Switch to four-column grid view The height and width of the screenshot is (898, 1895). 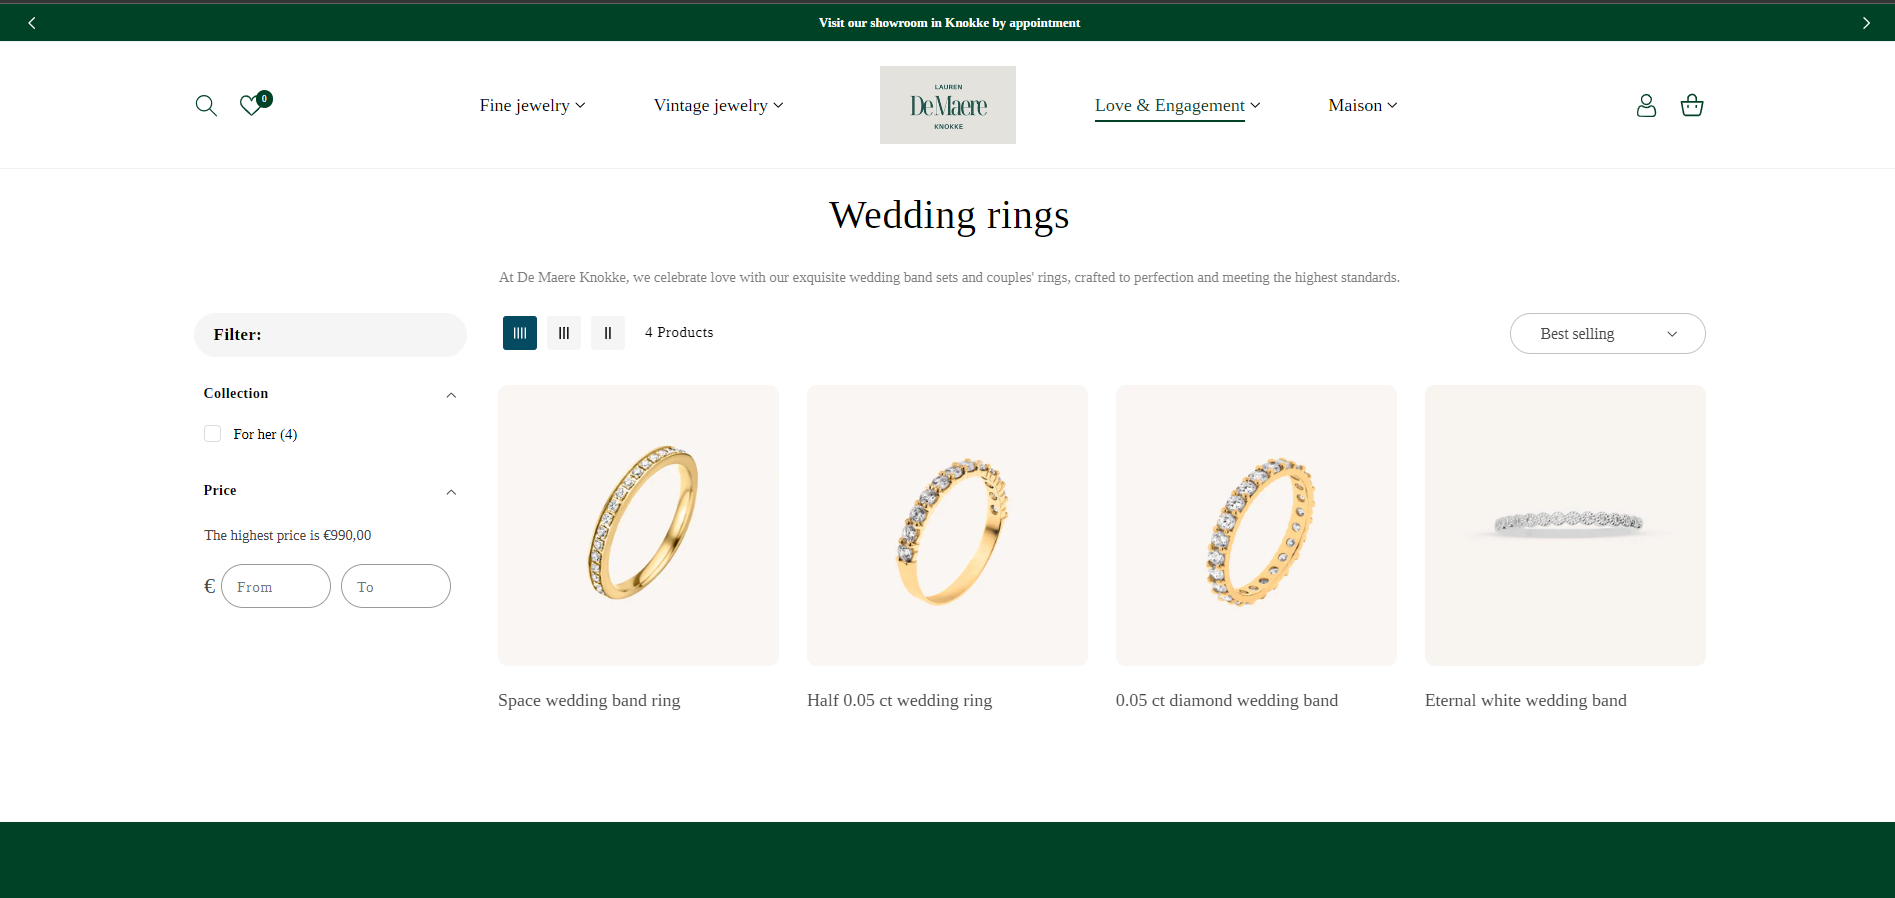coord(520,333)
